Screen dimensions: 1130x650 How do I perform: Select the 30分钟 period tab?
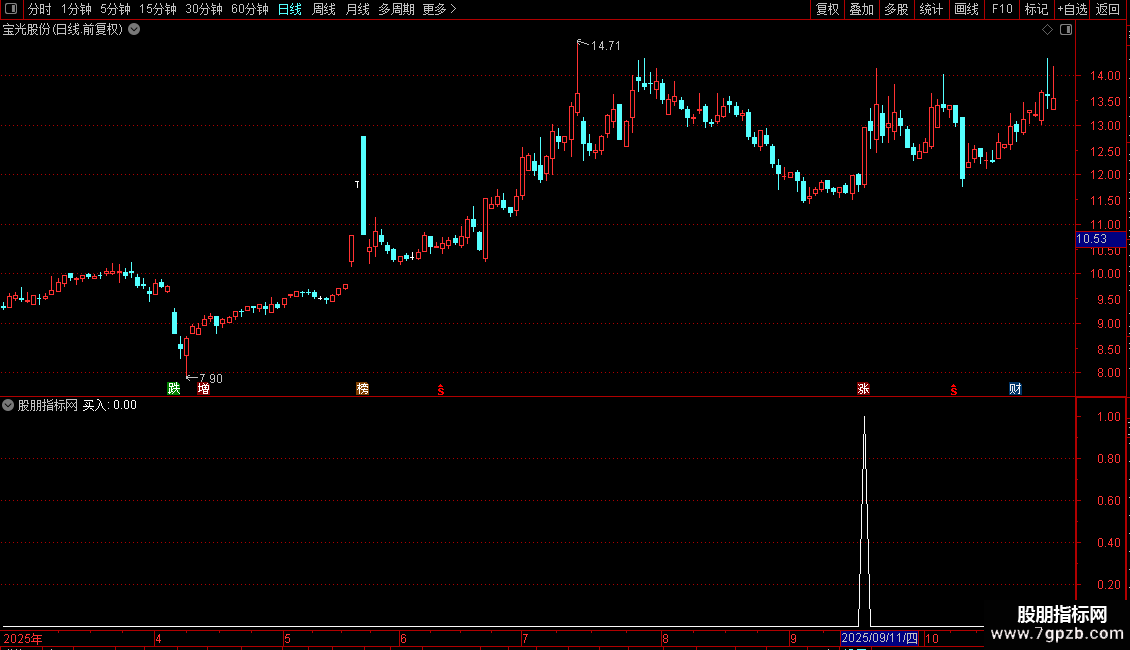[x=204, y=9]
